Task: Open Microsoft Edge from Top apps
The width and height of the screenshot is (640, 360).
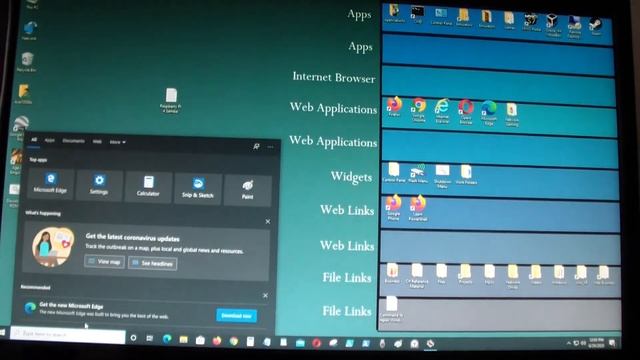Action: pyautogui.click(x=50, y=183)
